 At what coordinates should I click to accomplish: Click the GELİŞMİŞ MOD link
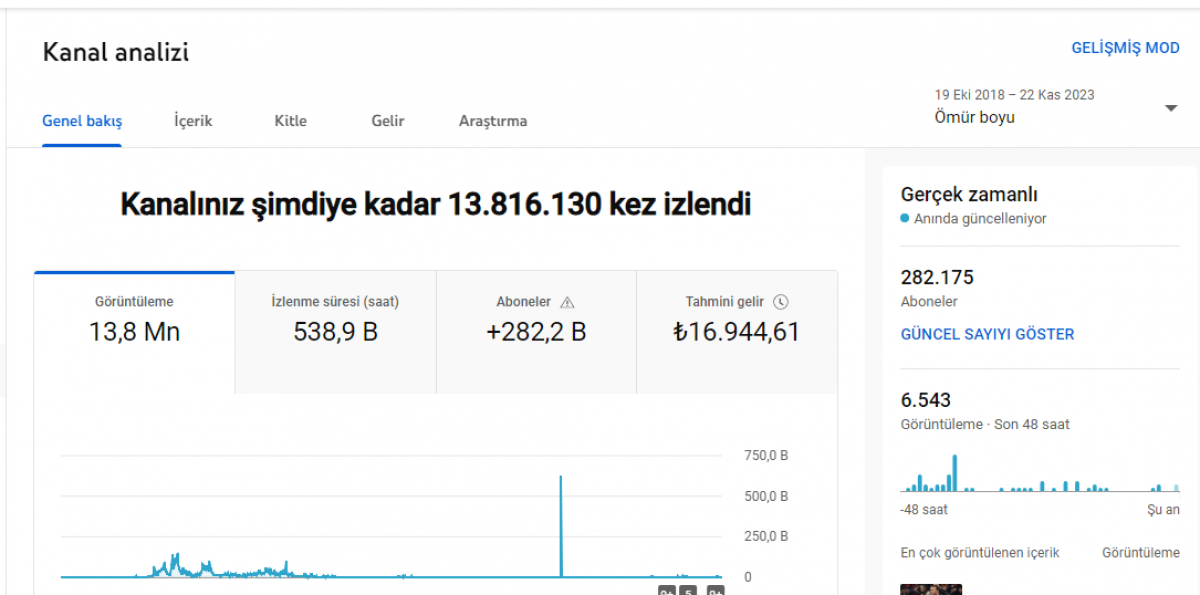click(1125, 48)
